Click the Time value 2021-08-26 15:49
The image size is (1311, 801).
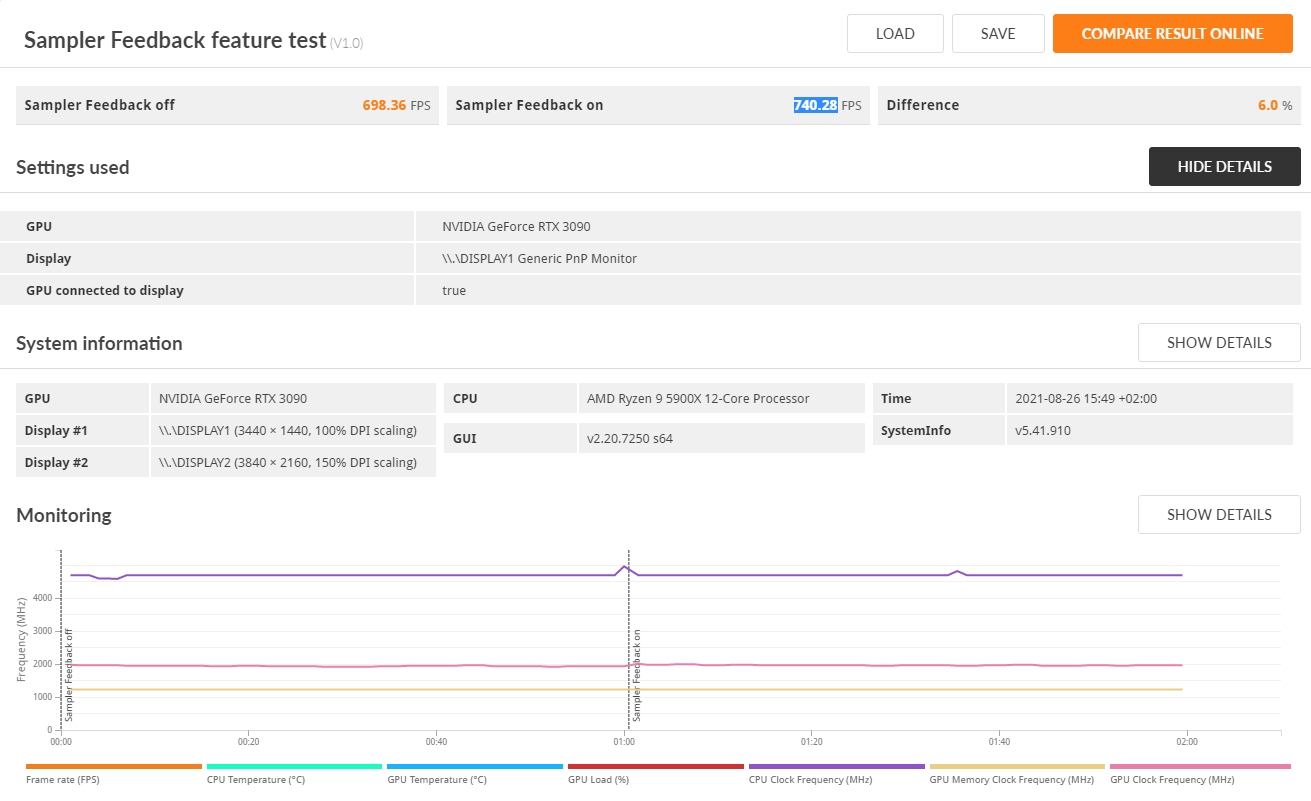click(x=1085, y=398)
